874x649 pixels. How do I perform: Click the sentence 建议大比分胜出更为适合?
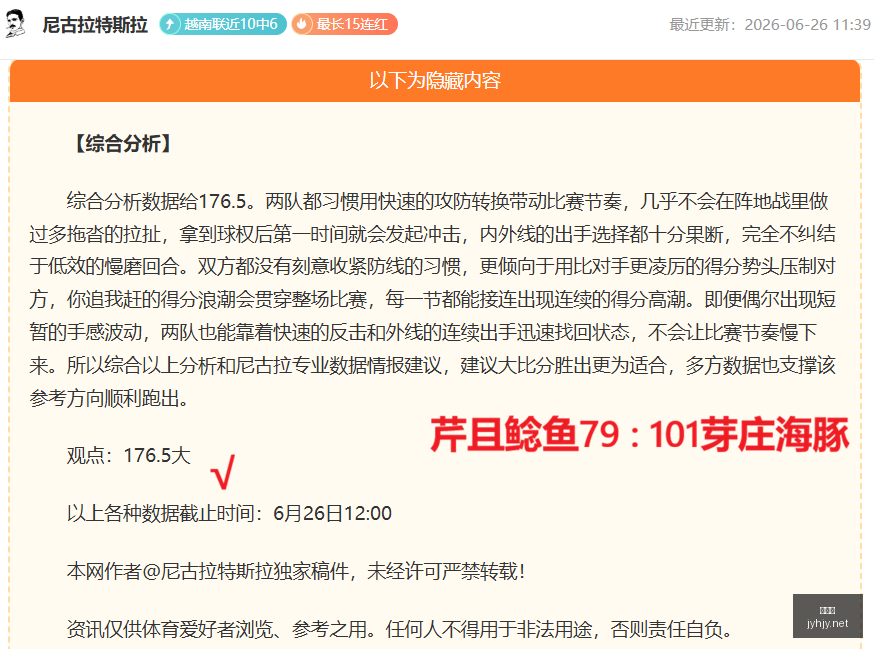563,366
